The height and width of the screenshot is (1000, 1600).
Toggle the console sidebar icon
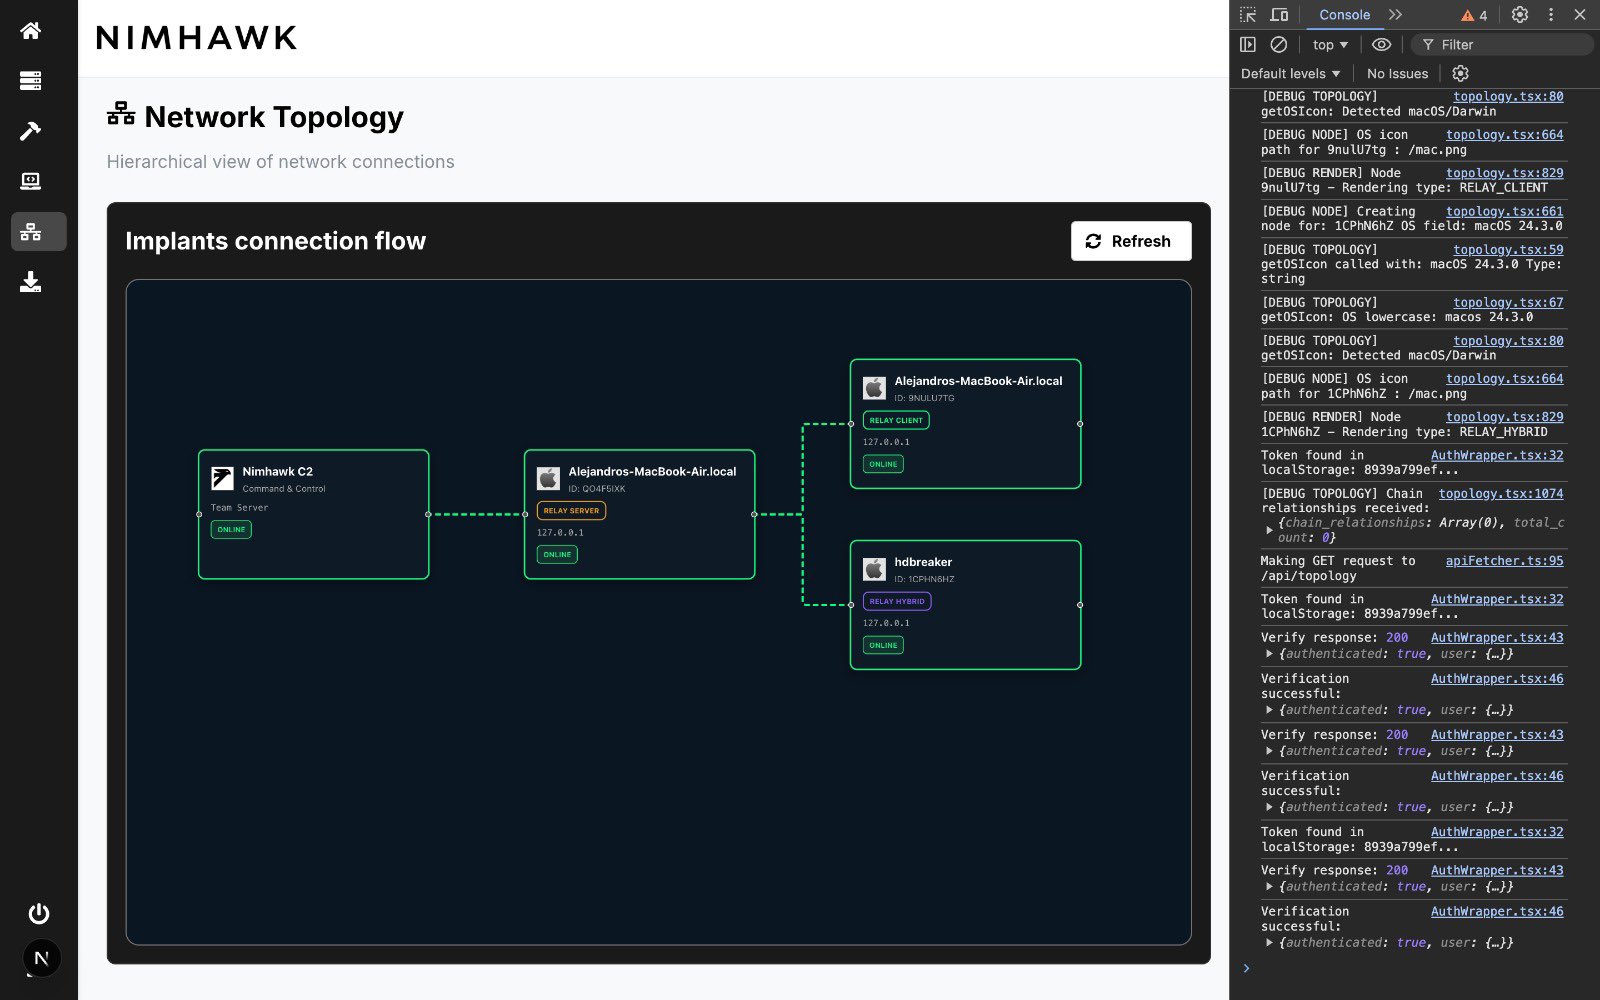[x=1248, y=44]
